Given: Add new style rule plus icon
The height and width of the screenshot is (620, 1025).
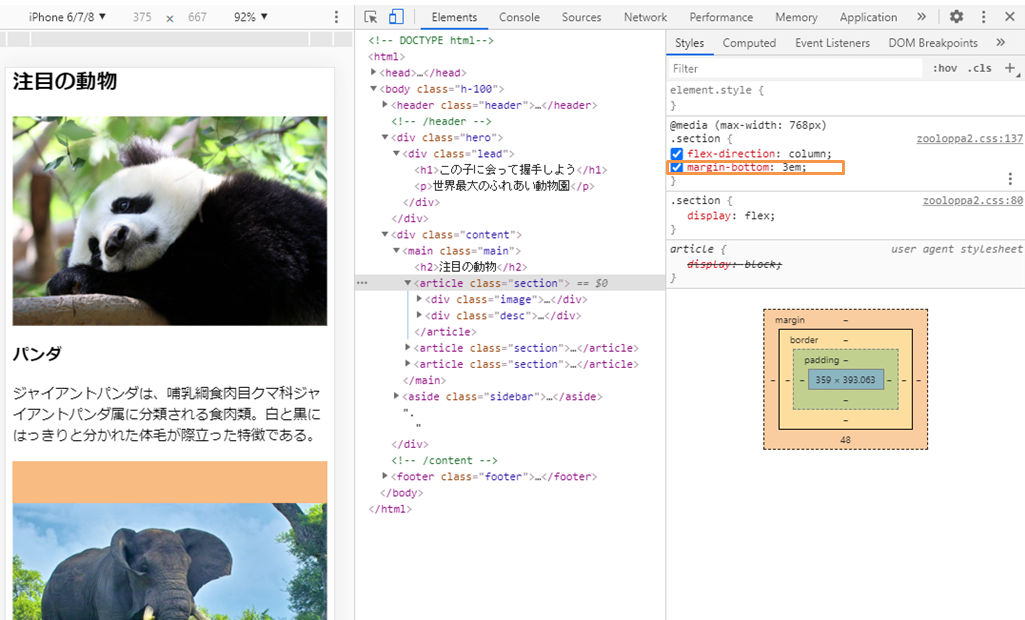Looking at the screenshot, I should pyautogui.click(x=1010, y=68).
